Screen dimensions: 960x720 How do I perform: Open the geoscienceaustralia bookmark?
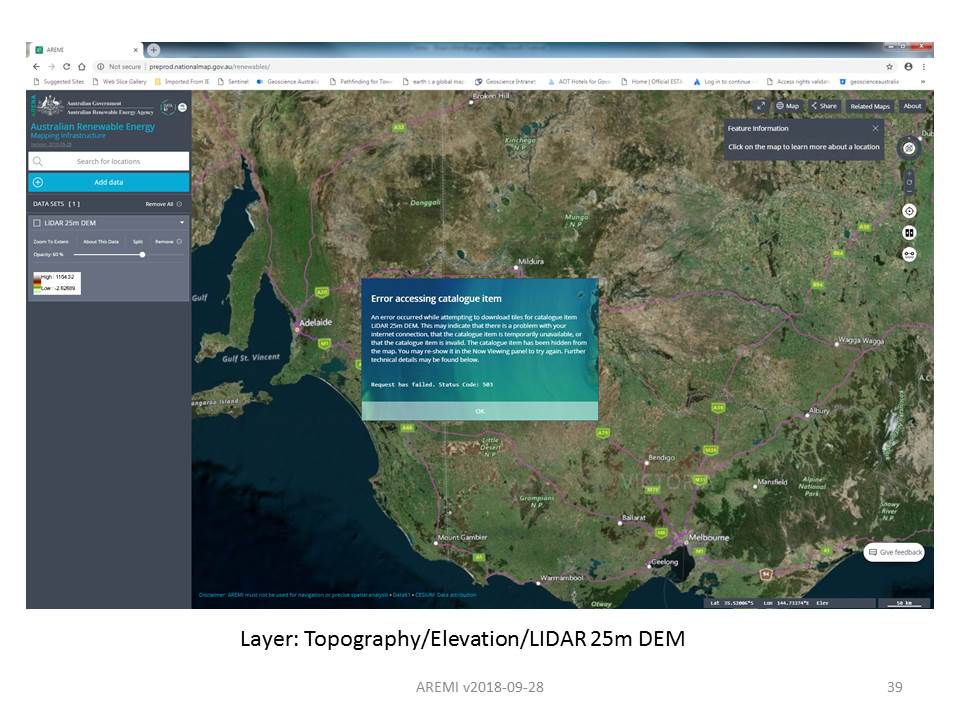(x=869, y=81)
